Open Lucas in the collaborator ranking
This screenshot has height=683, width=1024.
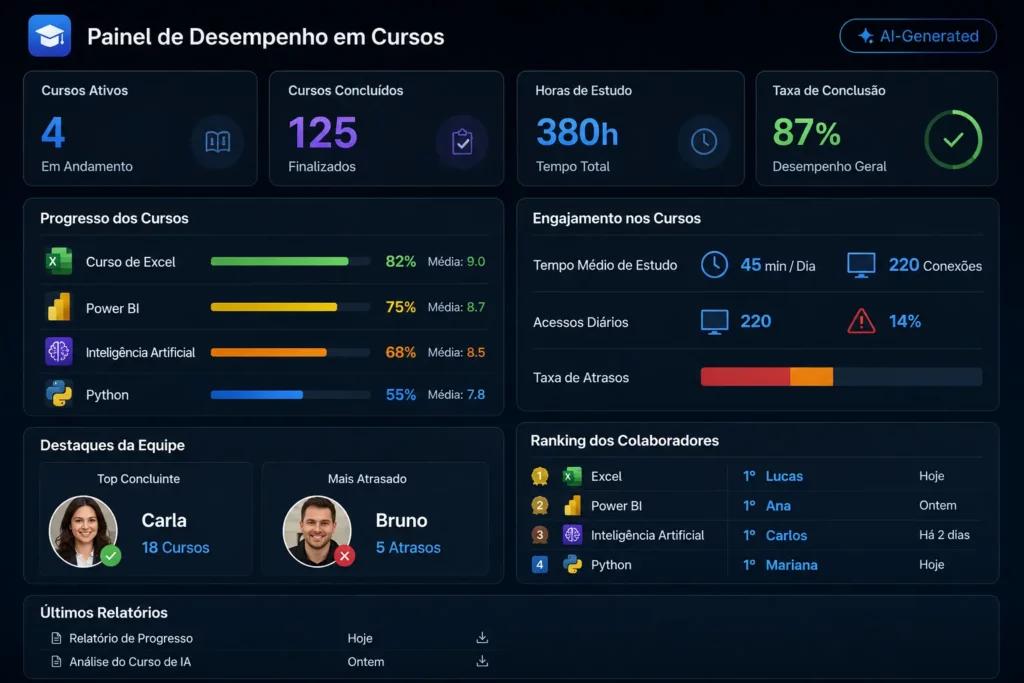[x=784, y=476]
